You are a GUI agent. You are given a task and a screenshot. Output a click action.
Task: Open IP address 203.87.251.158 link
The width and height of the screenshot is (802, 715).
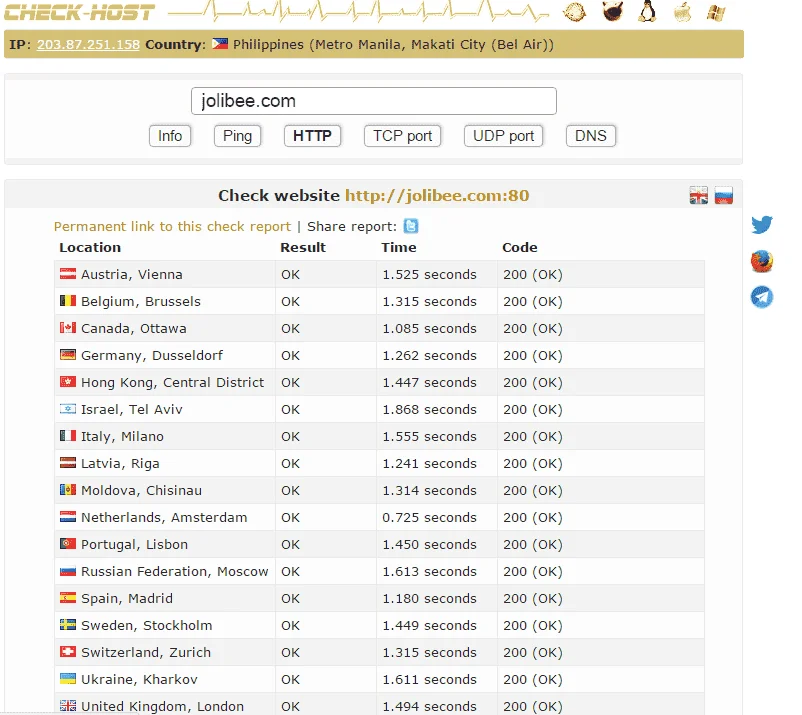tap(88, 44)
